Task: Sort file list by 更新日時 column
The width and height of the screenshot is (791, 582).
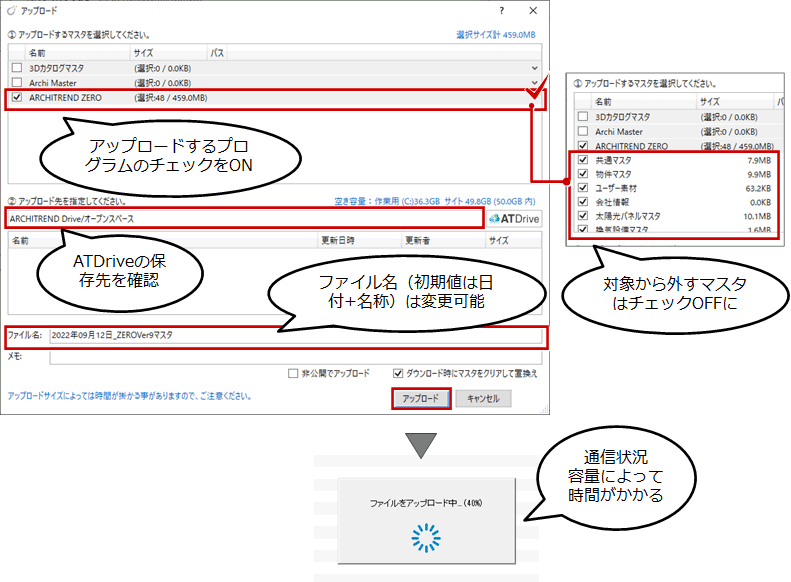Action: click(x=360, y=241)
